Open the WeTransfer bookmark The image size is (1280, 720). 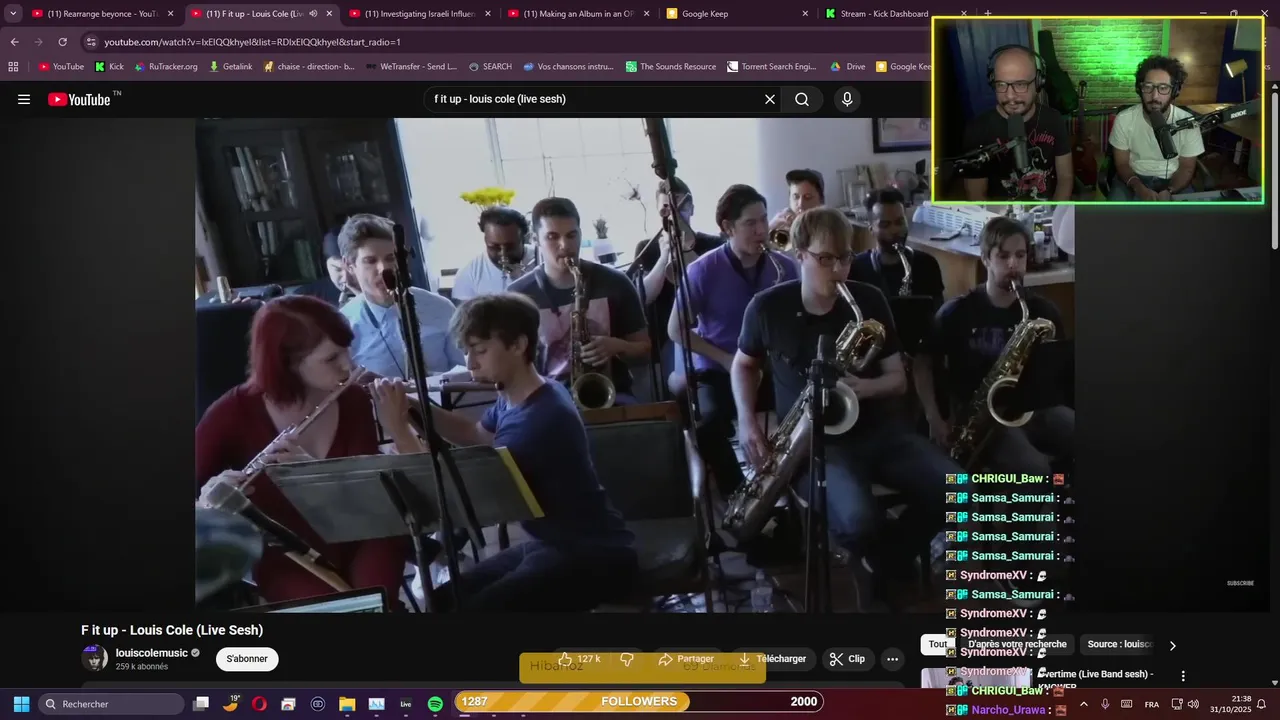click(x=411, y=67)
